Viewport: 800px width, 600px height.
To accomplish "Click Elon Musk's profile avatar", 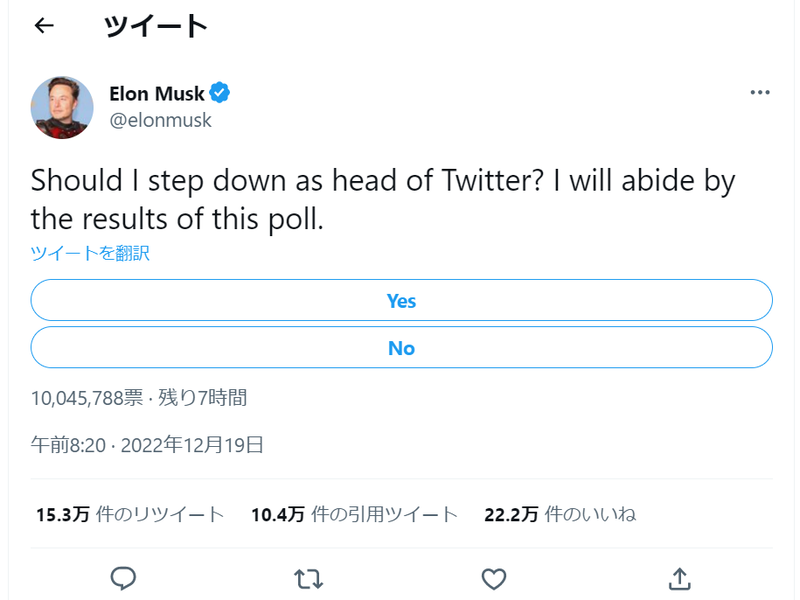I will pyautogui.click(x=62, y=106).
